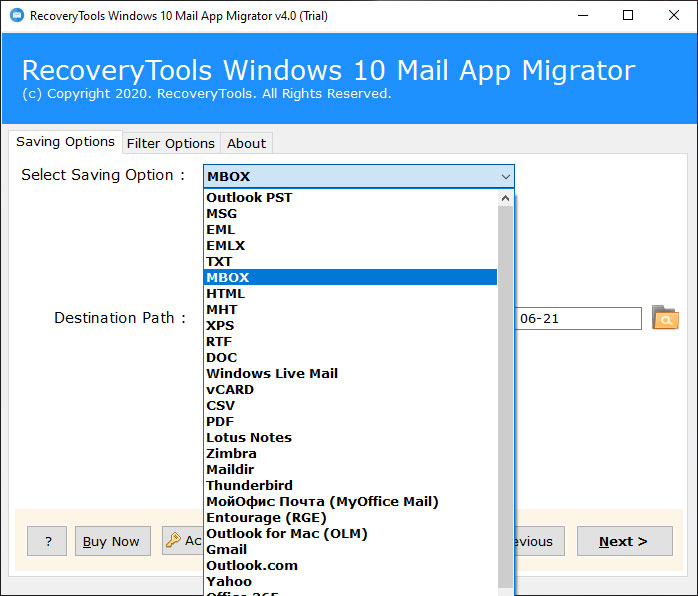Choose MSG saving format
Viewport: 698px width, 596px height.
(x=350, y=213)
